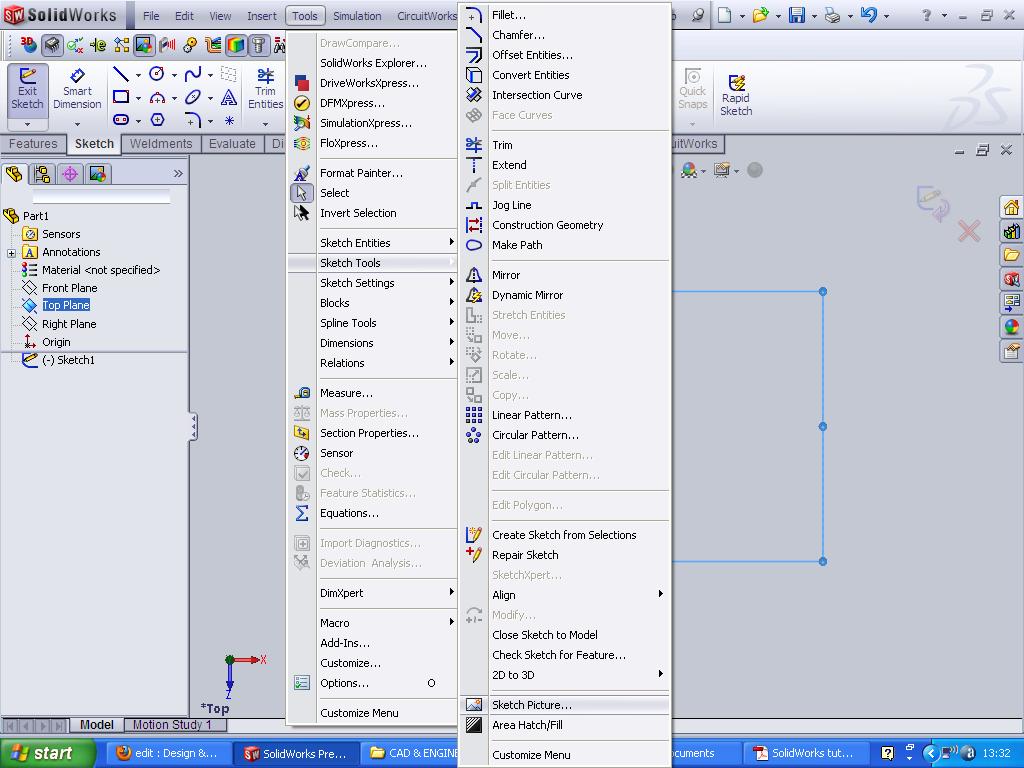
Task: Open the File menu
Action: (151, 16)
